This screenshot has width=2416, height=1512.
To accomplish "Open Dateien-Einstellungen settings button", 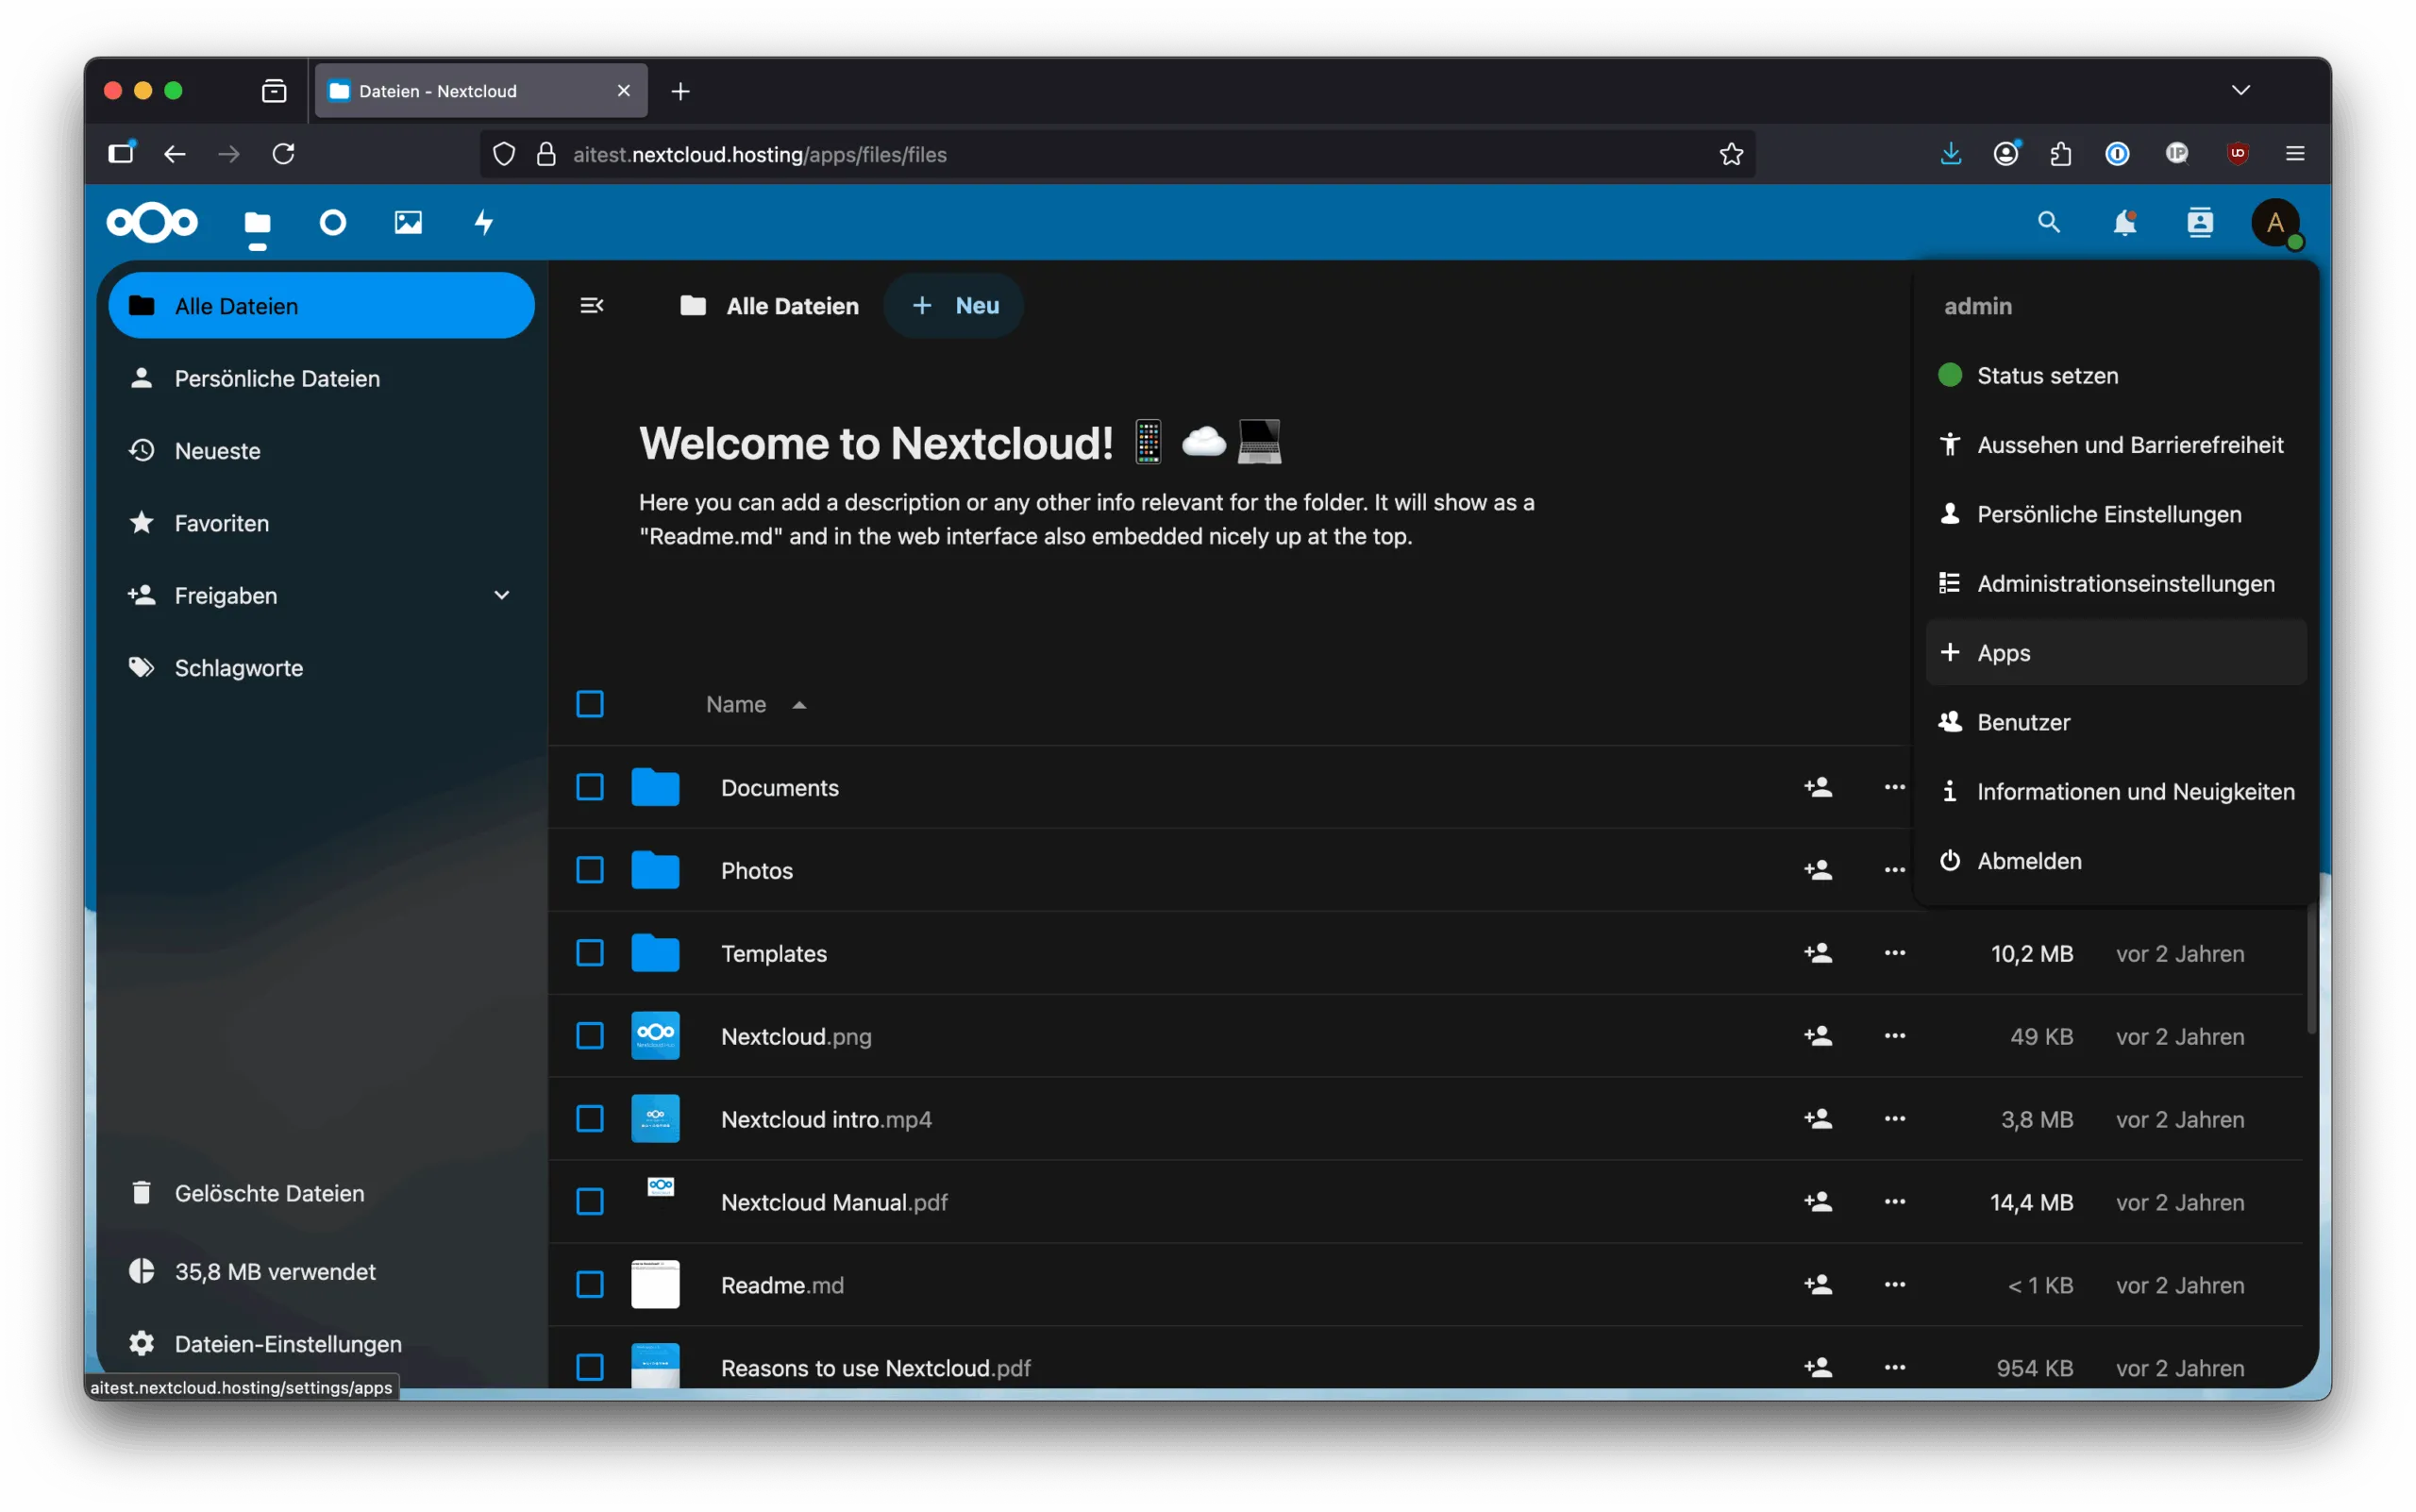I will 321,1345.
